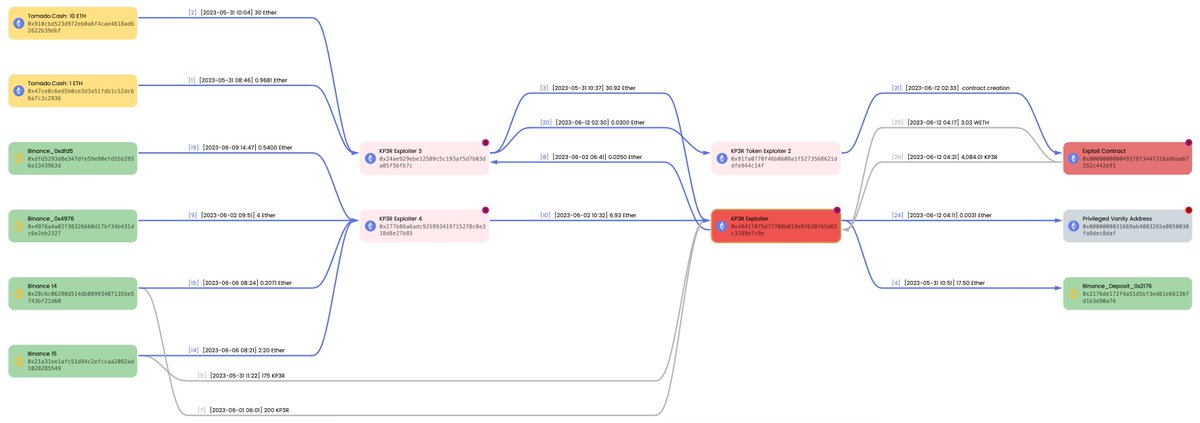Click the address starting 0x277b86a6 in KP3R Exploiter 4

432,230
